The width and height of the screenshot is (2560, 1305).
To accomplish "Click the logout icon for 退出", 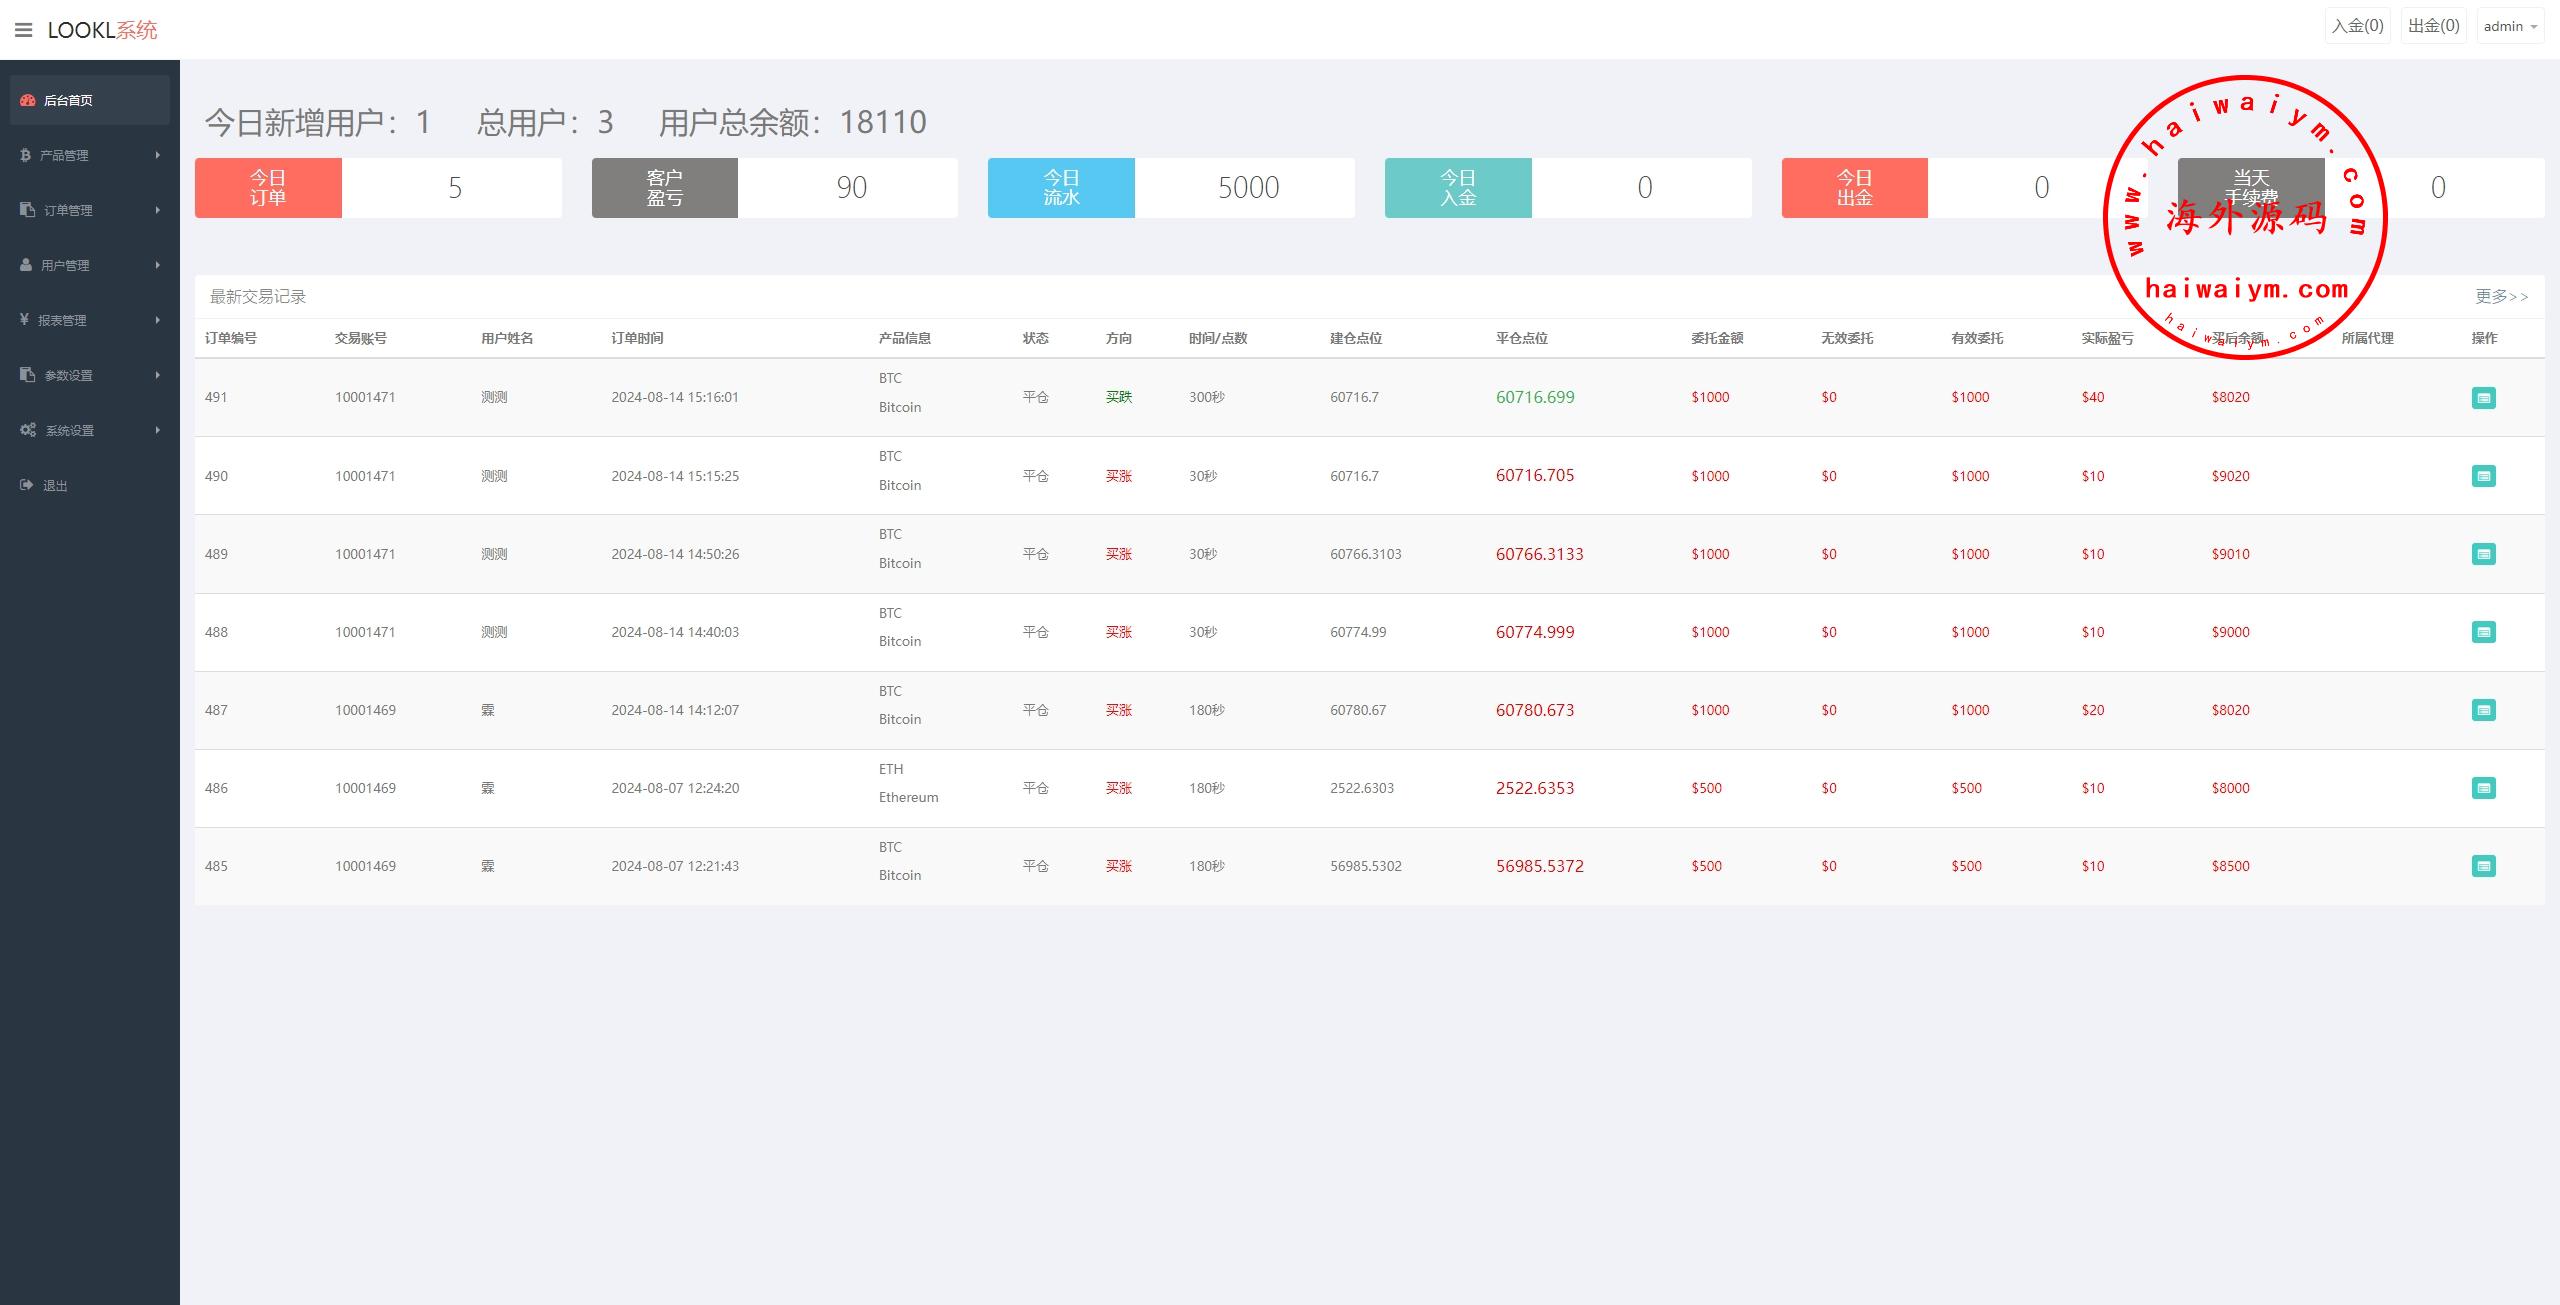I will tap(27, 485).
